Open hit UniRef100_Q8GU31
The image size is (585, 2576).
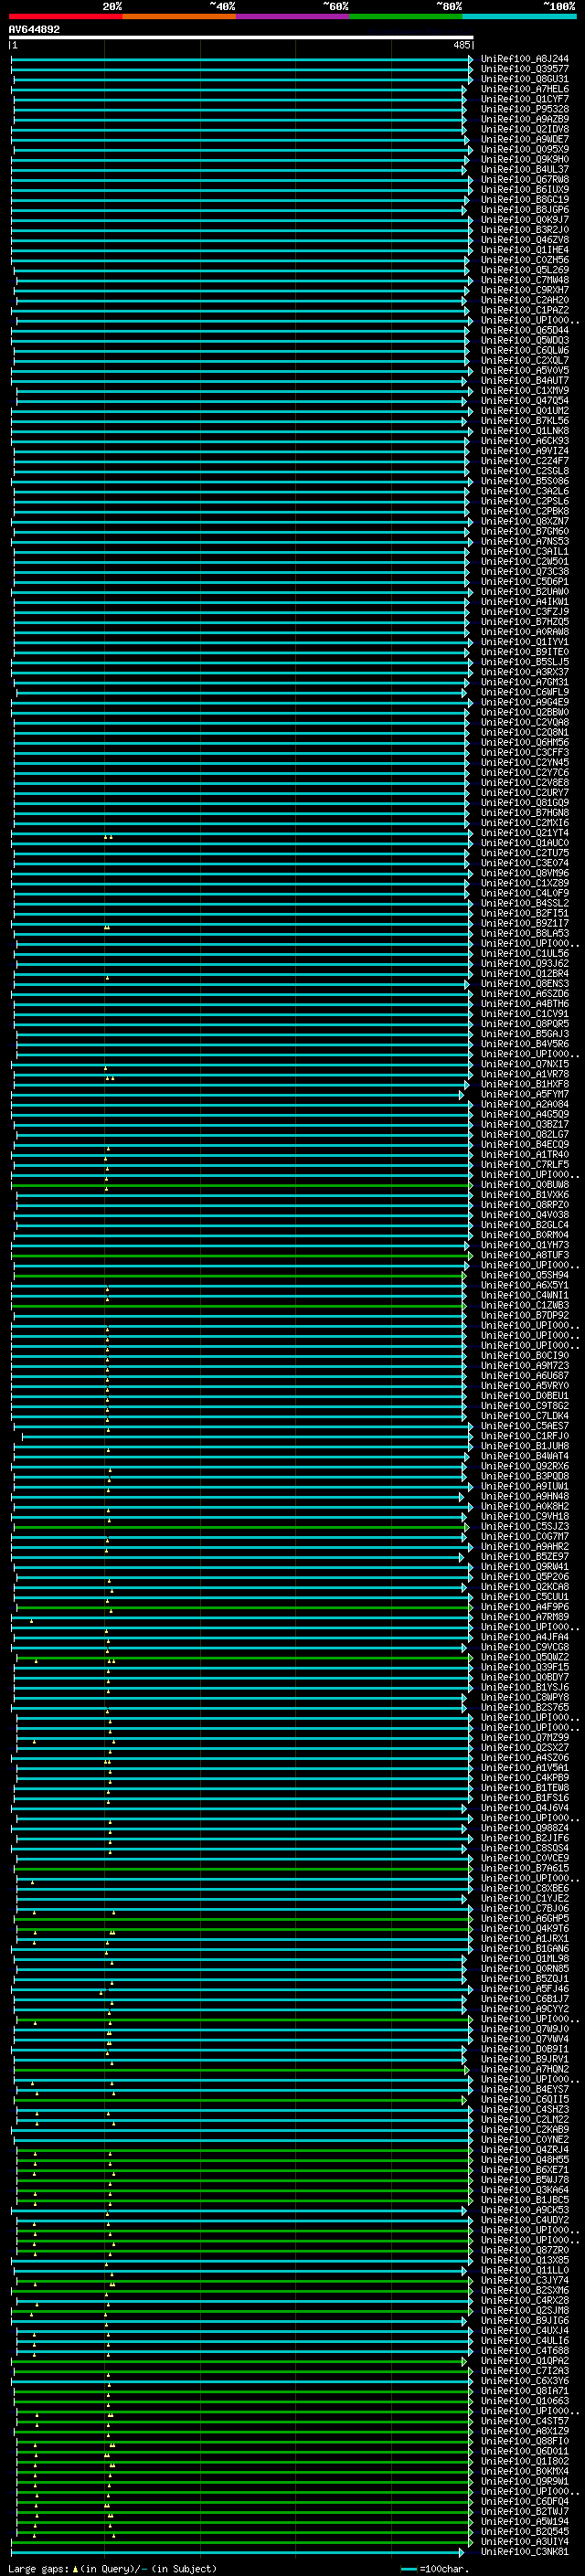tap(524, 79)
